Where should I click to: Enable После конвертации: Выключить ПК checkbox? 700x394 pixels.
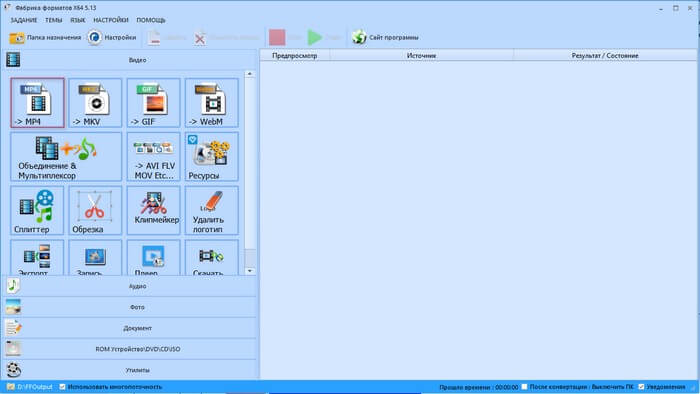tap(525, 387)
